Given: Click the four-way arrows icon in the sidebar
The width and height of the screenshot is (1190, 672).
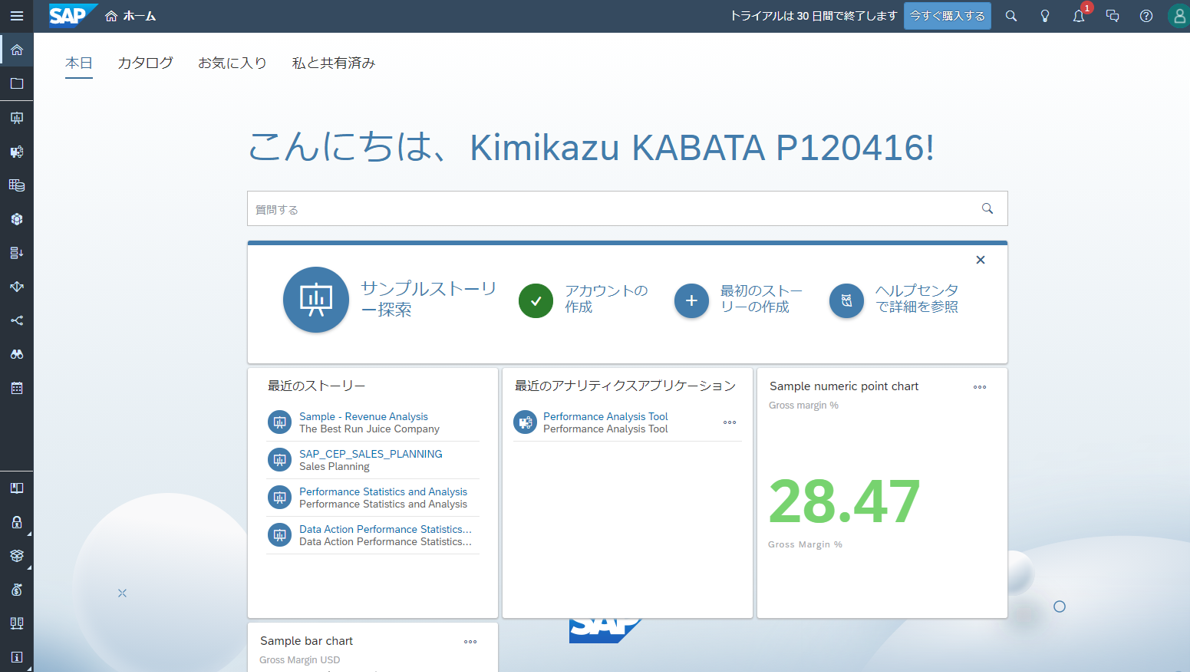Looking at the screenshot, I should coord(17,287).
